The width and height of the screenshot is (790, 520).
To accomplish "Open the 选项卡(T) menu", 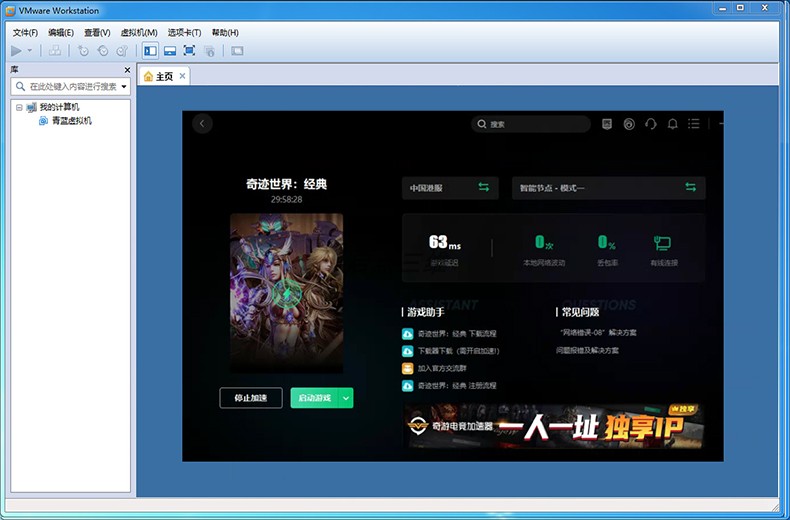I will (x=184, y=32).
